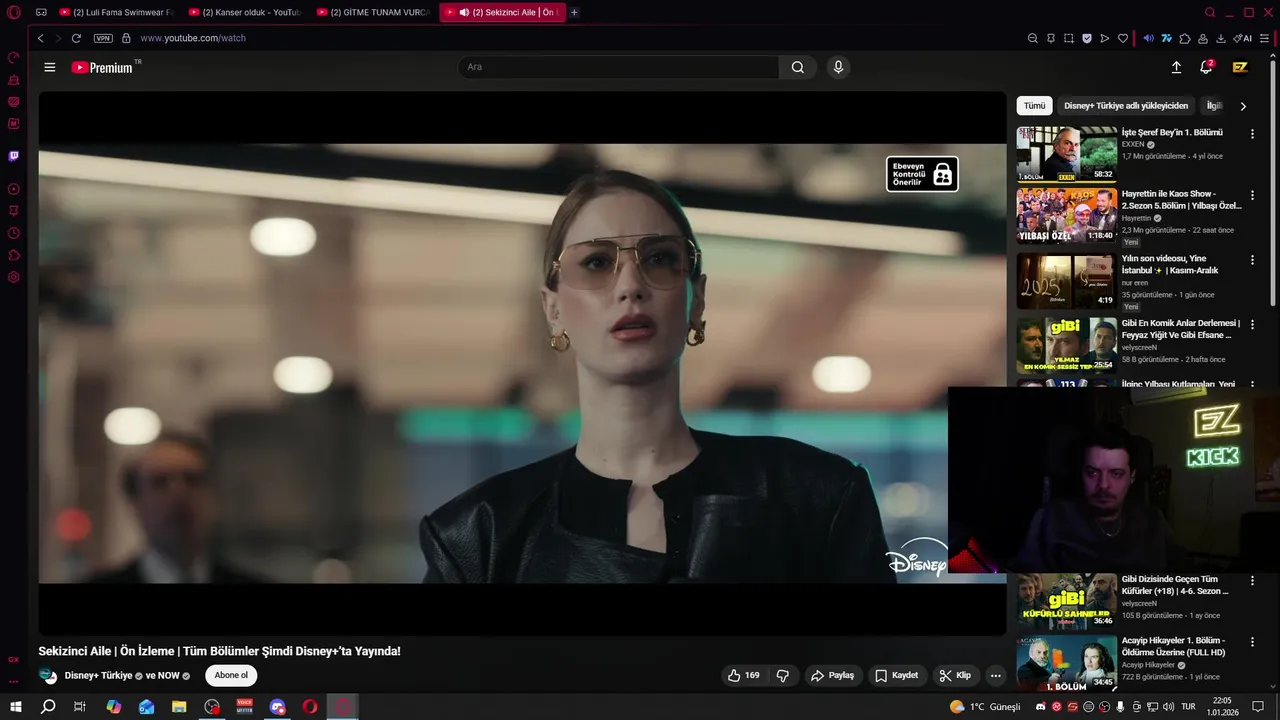Open the YouTube upload/create icon
The width and height of the screenshot is (1280, 720).
(x=1176, y=67)
